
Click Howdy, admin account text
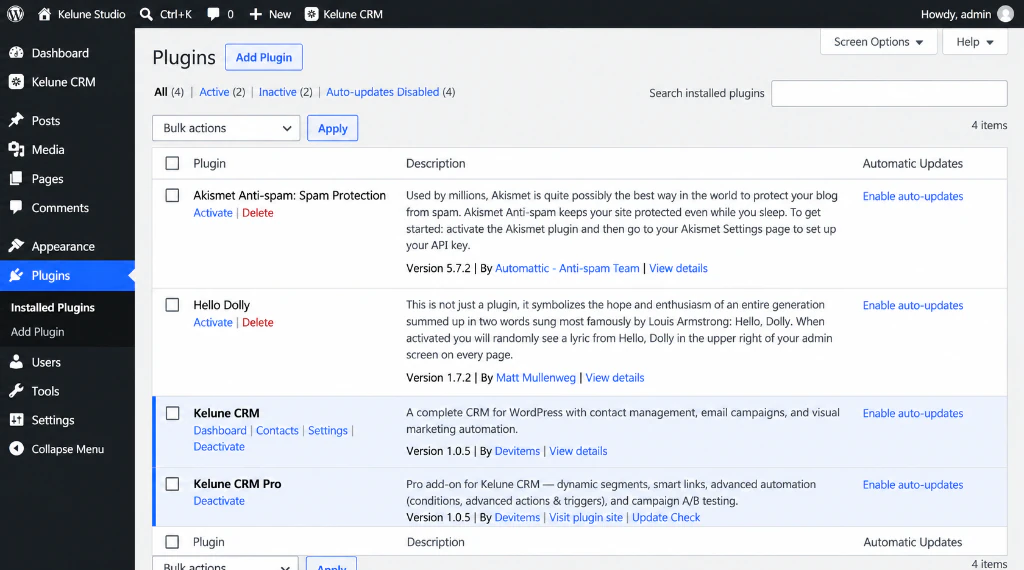[955, 14]
